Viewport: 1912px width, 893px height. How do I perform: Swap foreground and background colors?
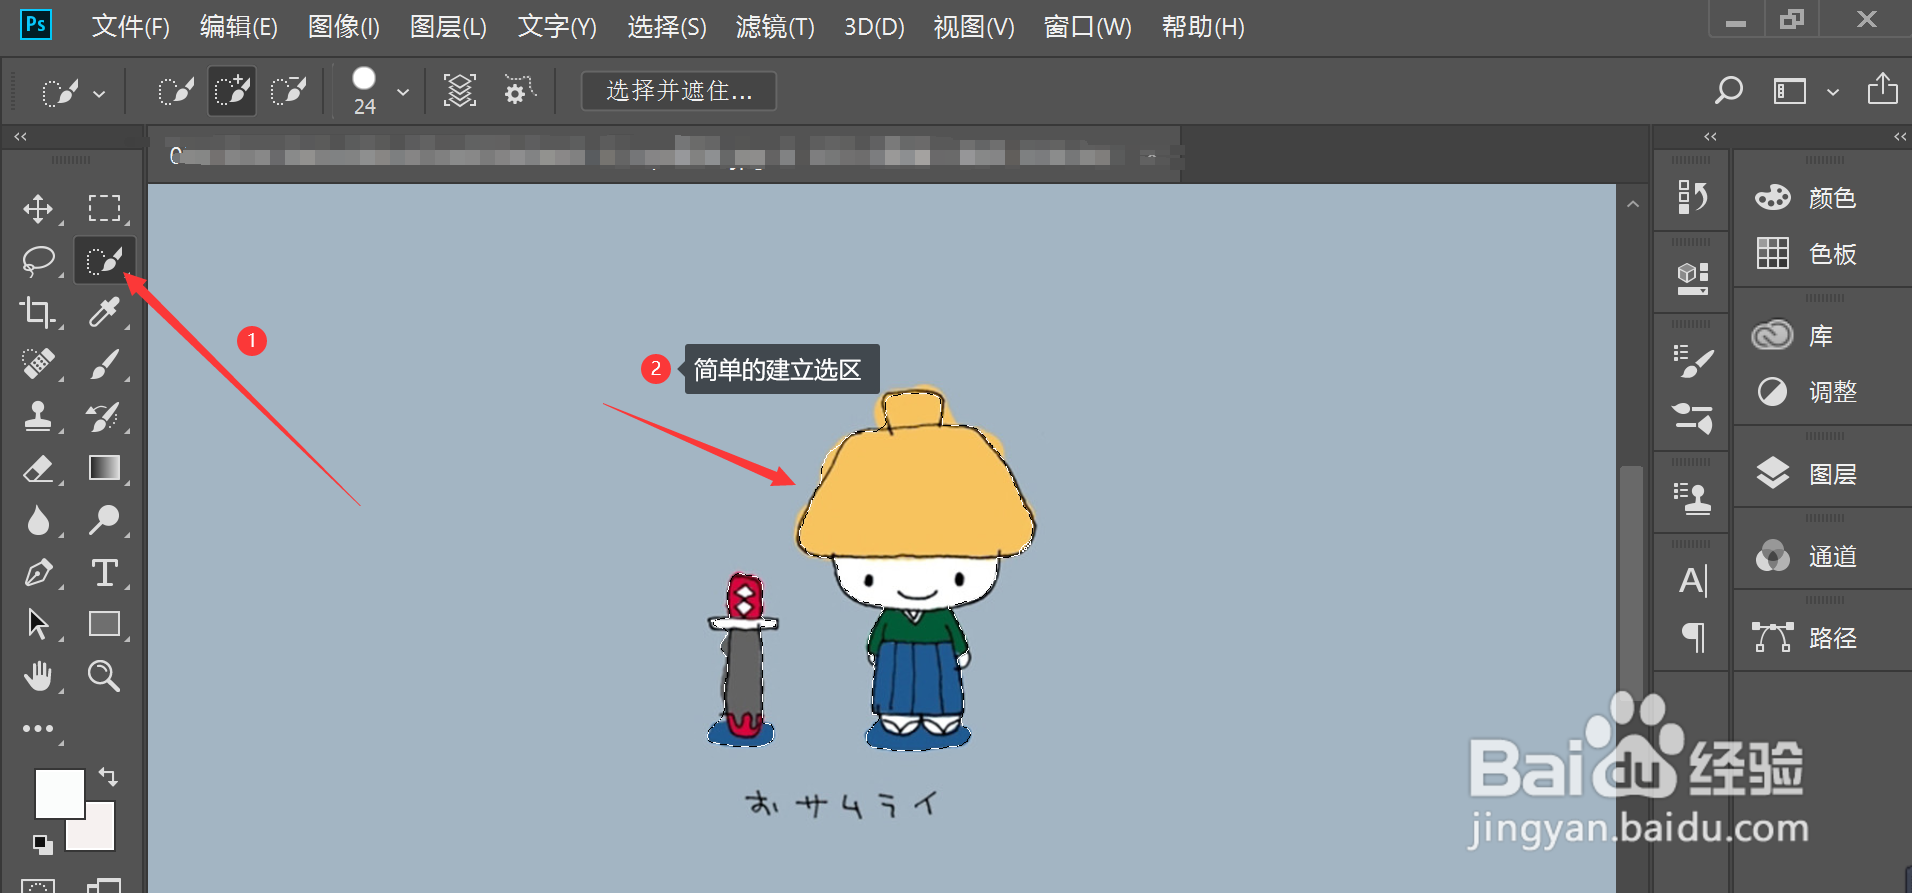coord(108,776)
